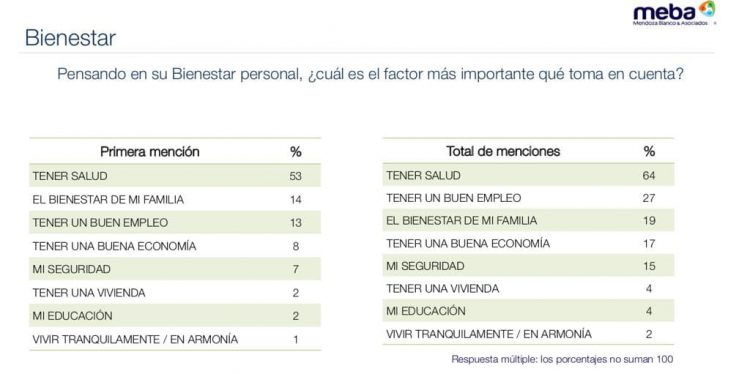Click VIVIR TRANQUILAMENTE row in left table
Image resolution: width=750 pixels, height=374 pixels.
point(175,339)
